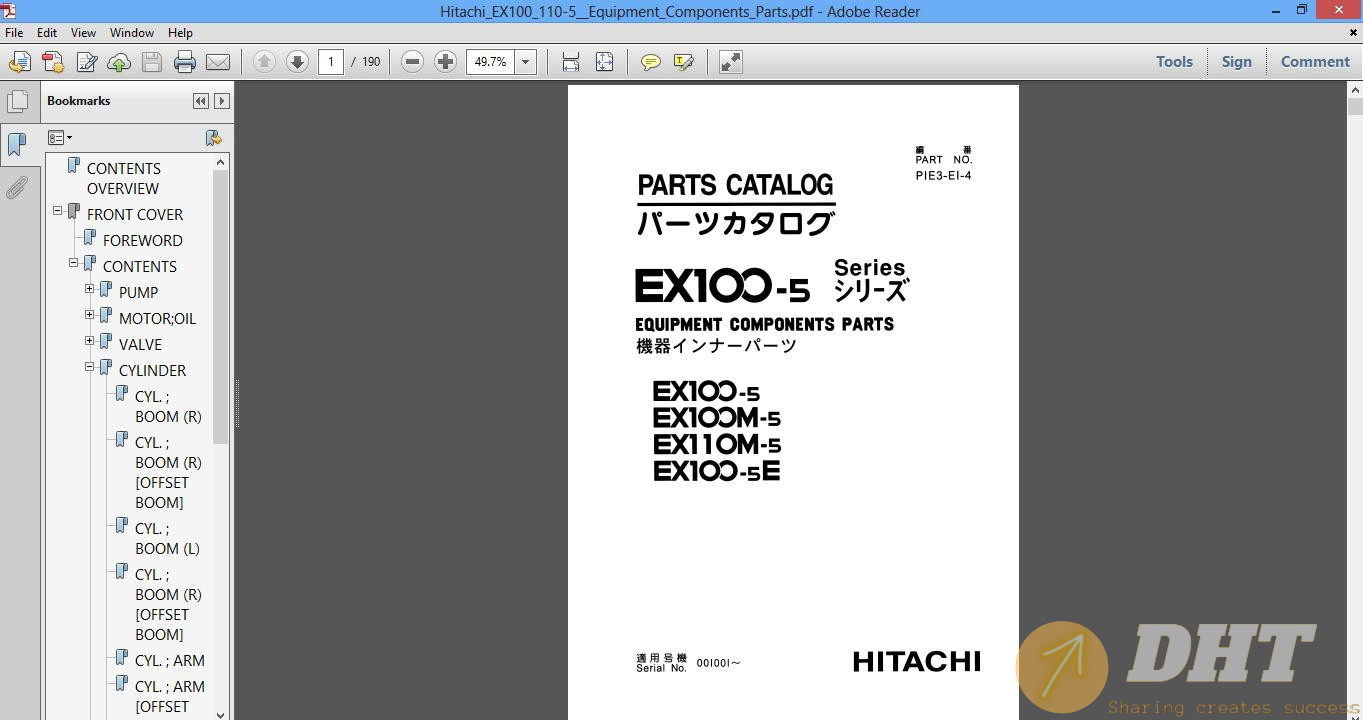This screenshot has width=1363, height=720.
Task: Click the Bookmarks panel sidebar icon
Action: (17, 145)
